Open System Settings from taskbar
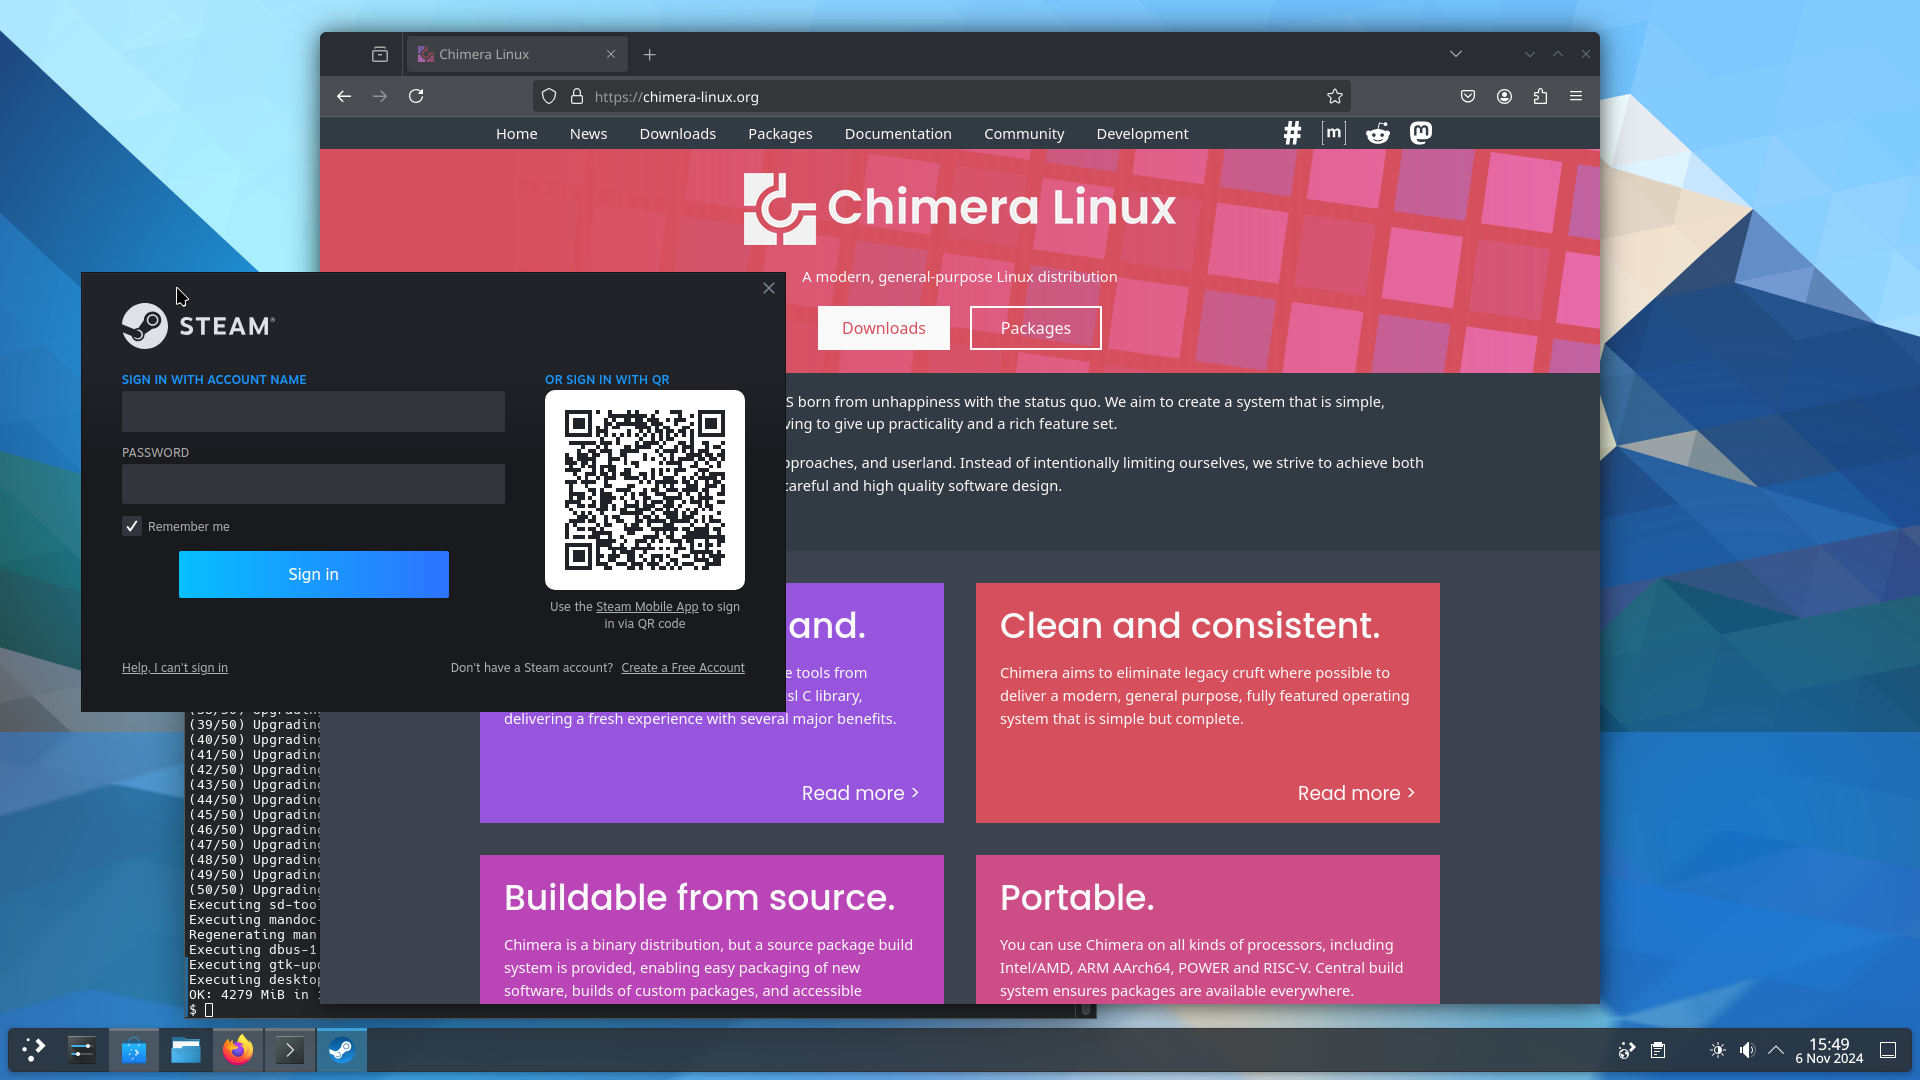 (82, 1050)
